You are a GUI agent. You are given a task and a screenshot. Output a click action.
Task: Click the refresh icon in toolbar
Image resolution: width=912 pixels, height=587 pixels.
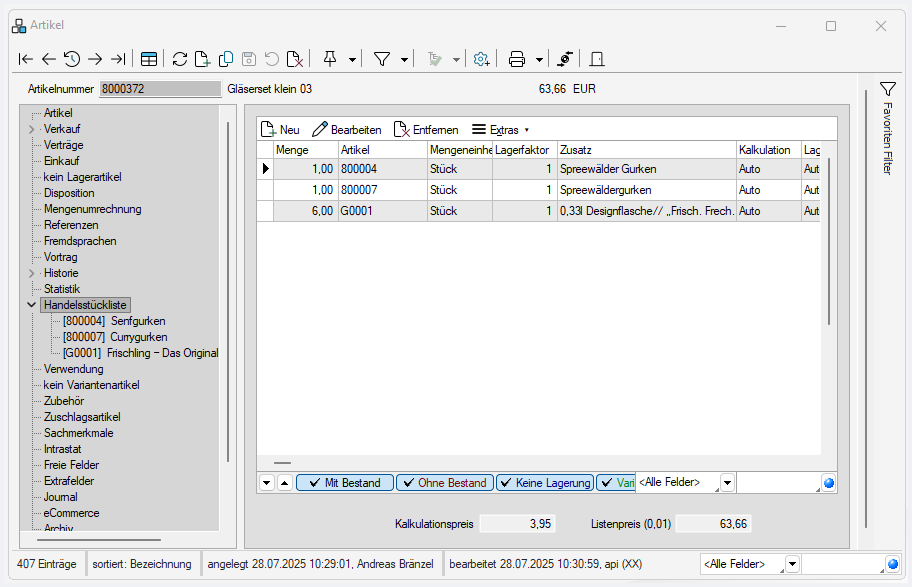pos(180,59)
